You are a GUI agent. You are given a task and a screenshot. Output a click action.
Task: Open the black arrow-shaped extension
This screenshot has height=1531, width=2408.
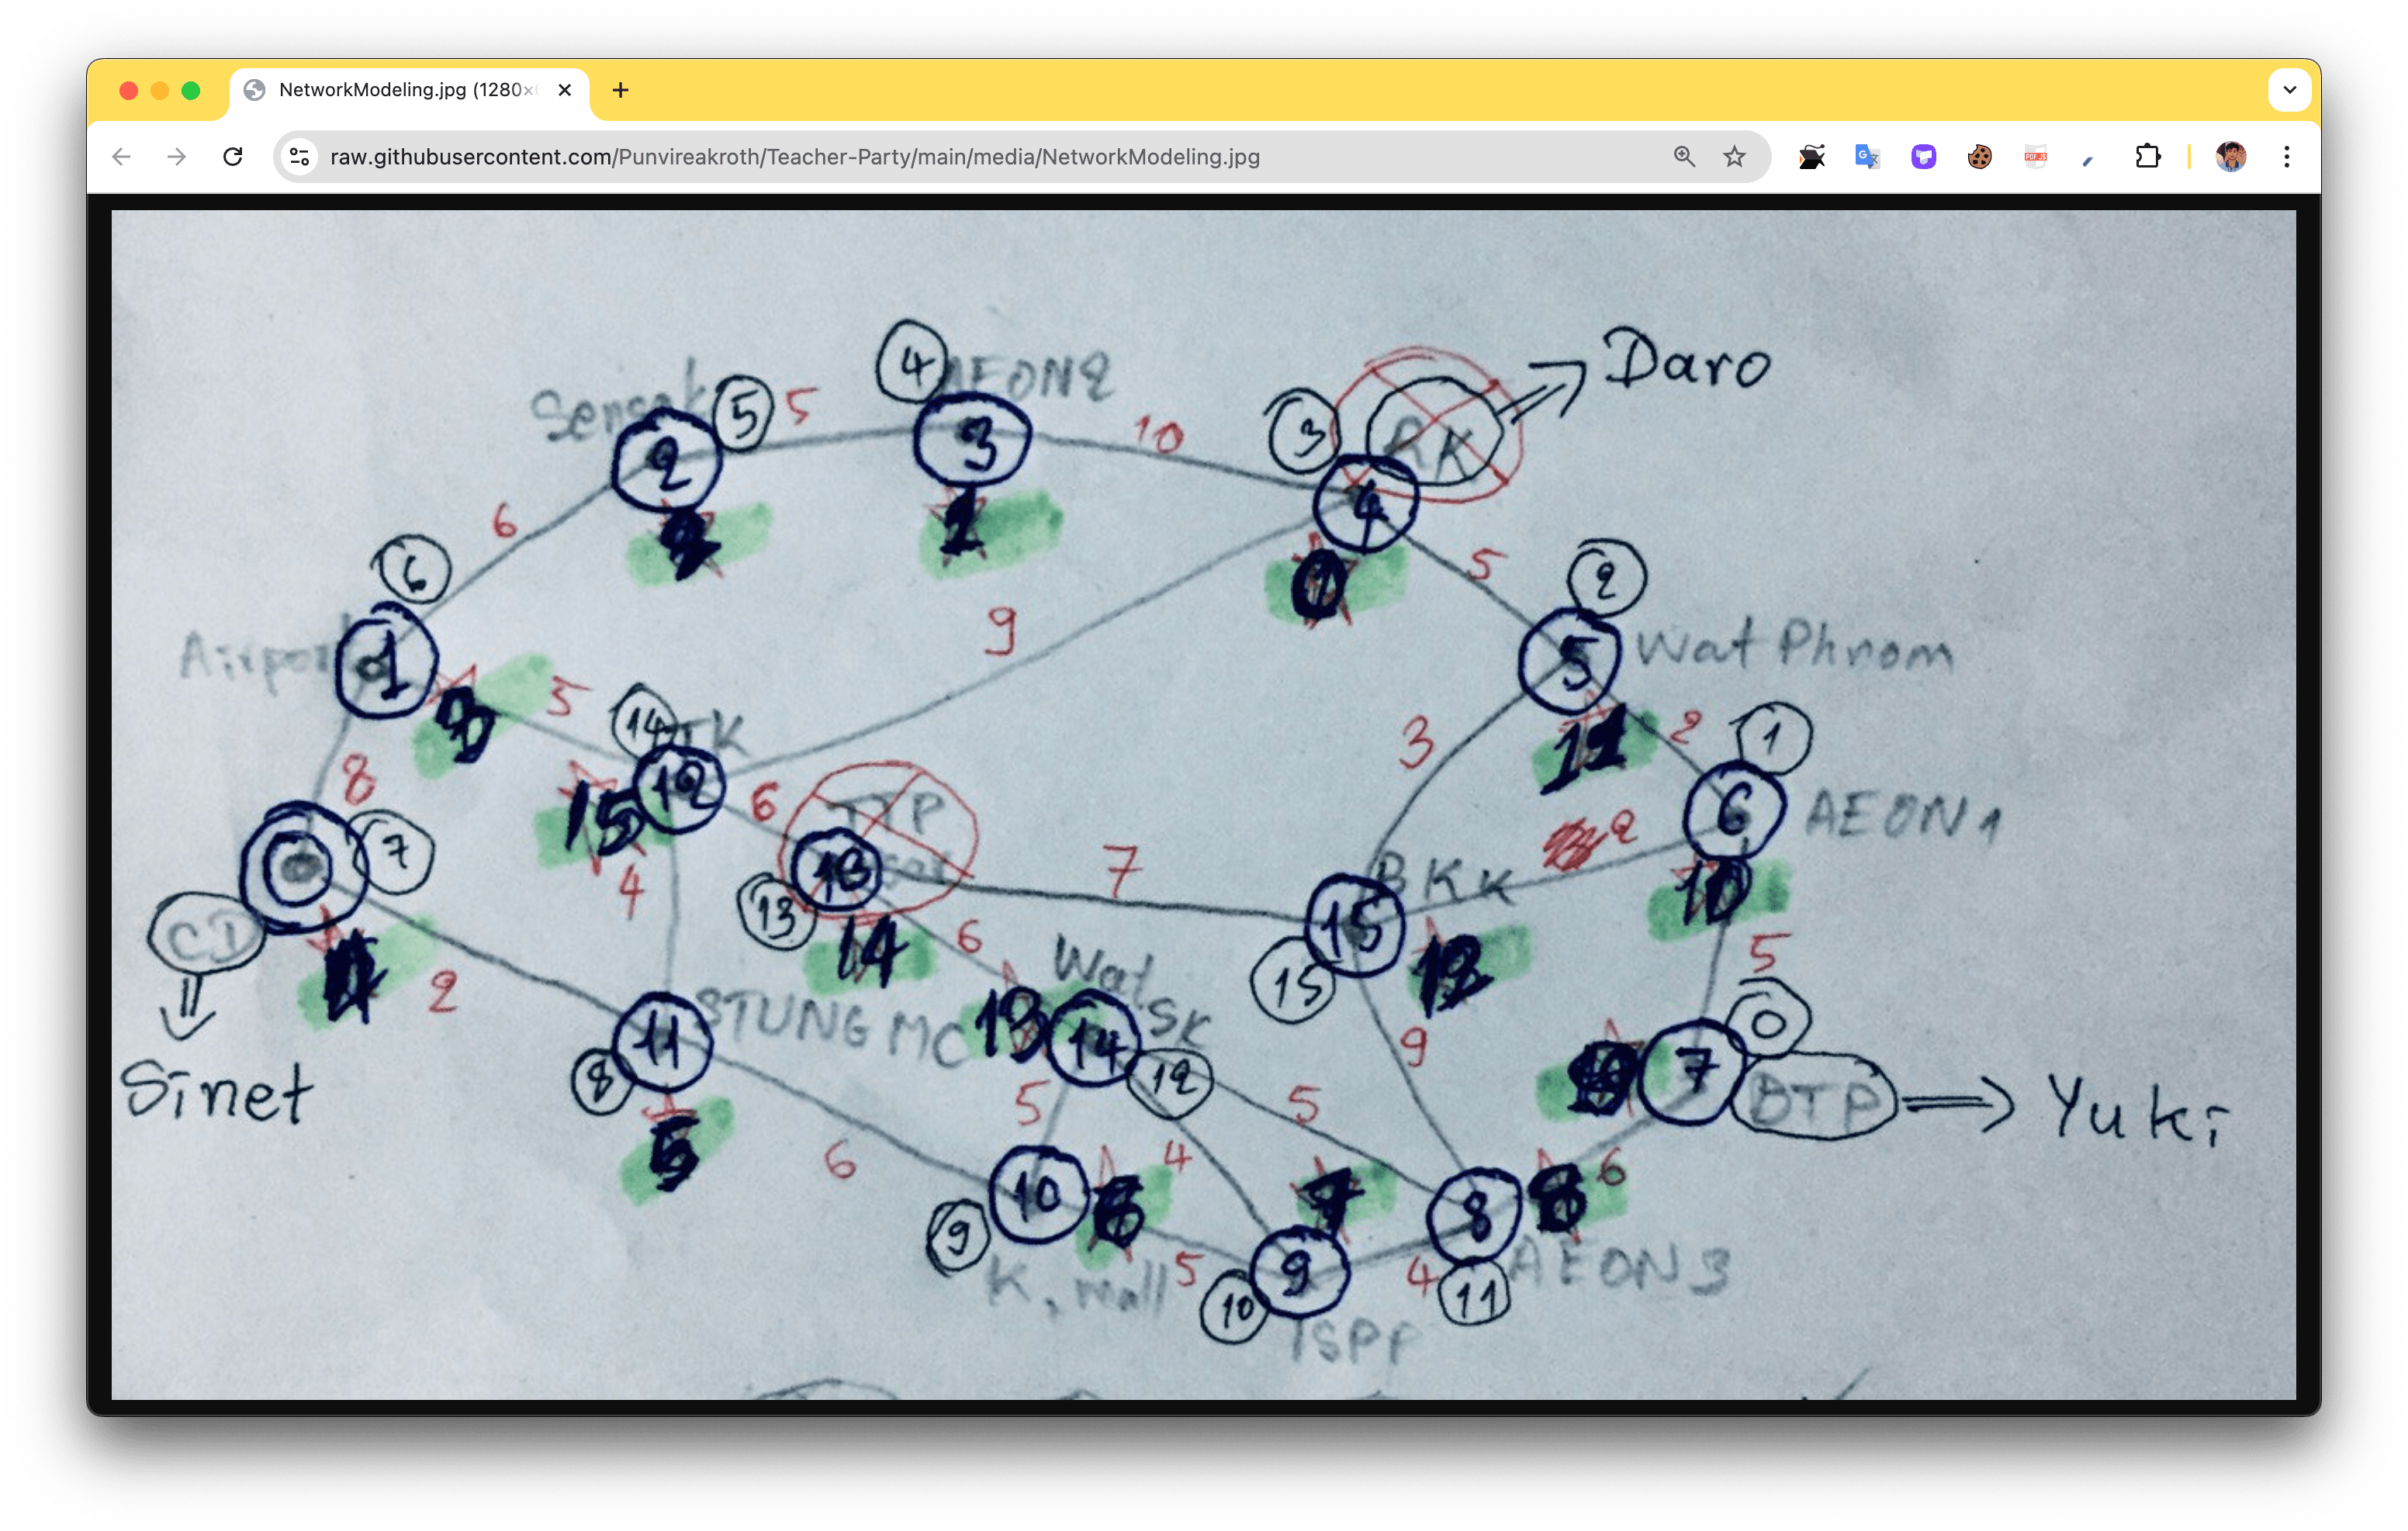point(1811,157)
